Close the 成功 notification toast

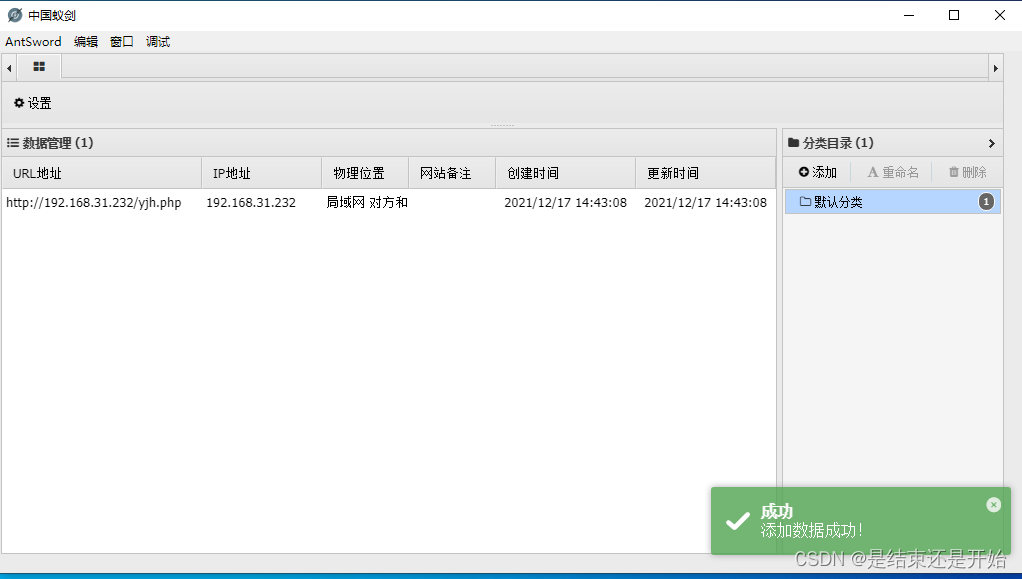(993, 505)
